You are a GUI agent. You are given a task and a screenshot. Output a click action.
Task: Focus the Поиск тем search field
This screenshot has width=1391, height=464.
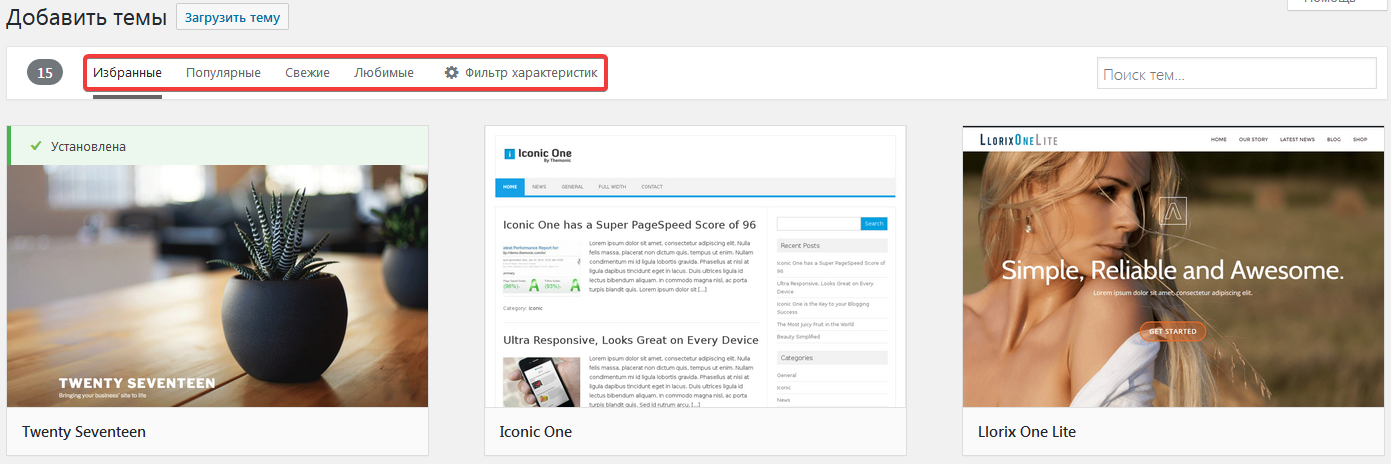1237,74
